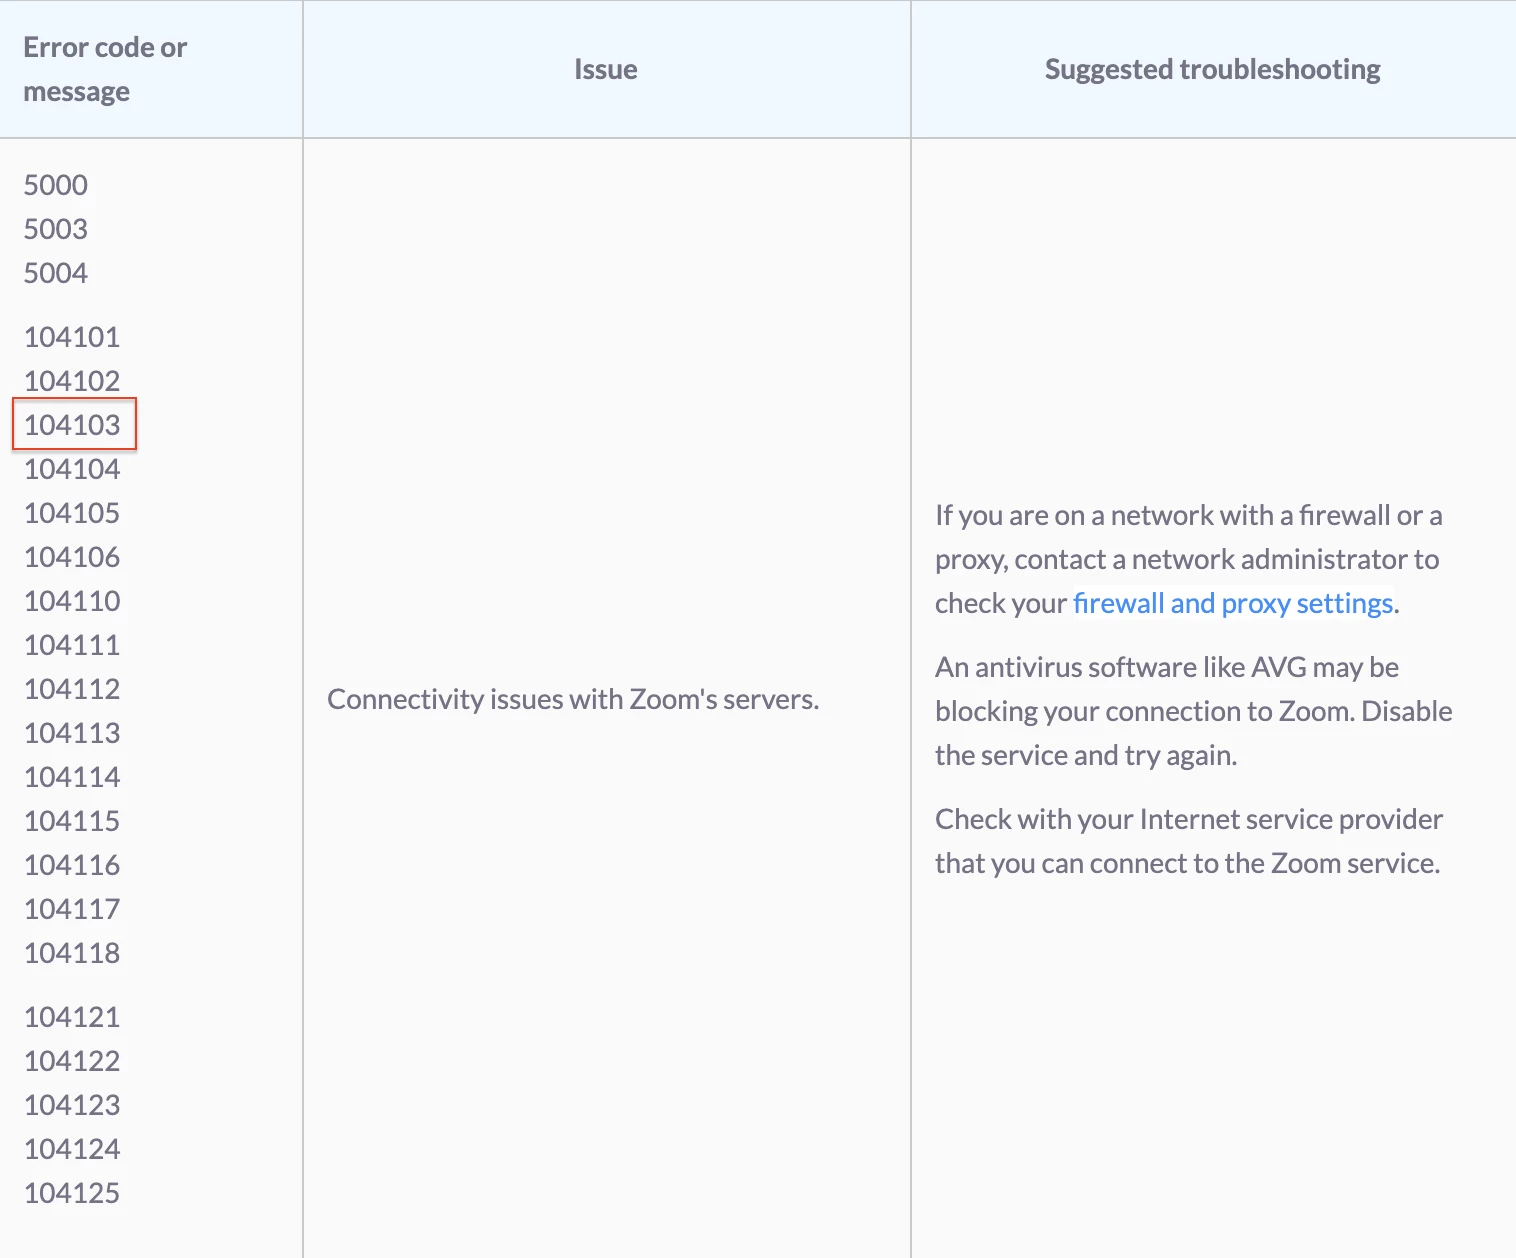The width and height of the screenshot is (1516, 1258).
Task: Click the Internet service provider paragraph
Action: pyautogui.click(x=1189, y=841)
